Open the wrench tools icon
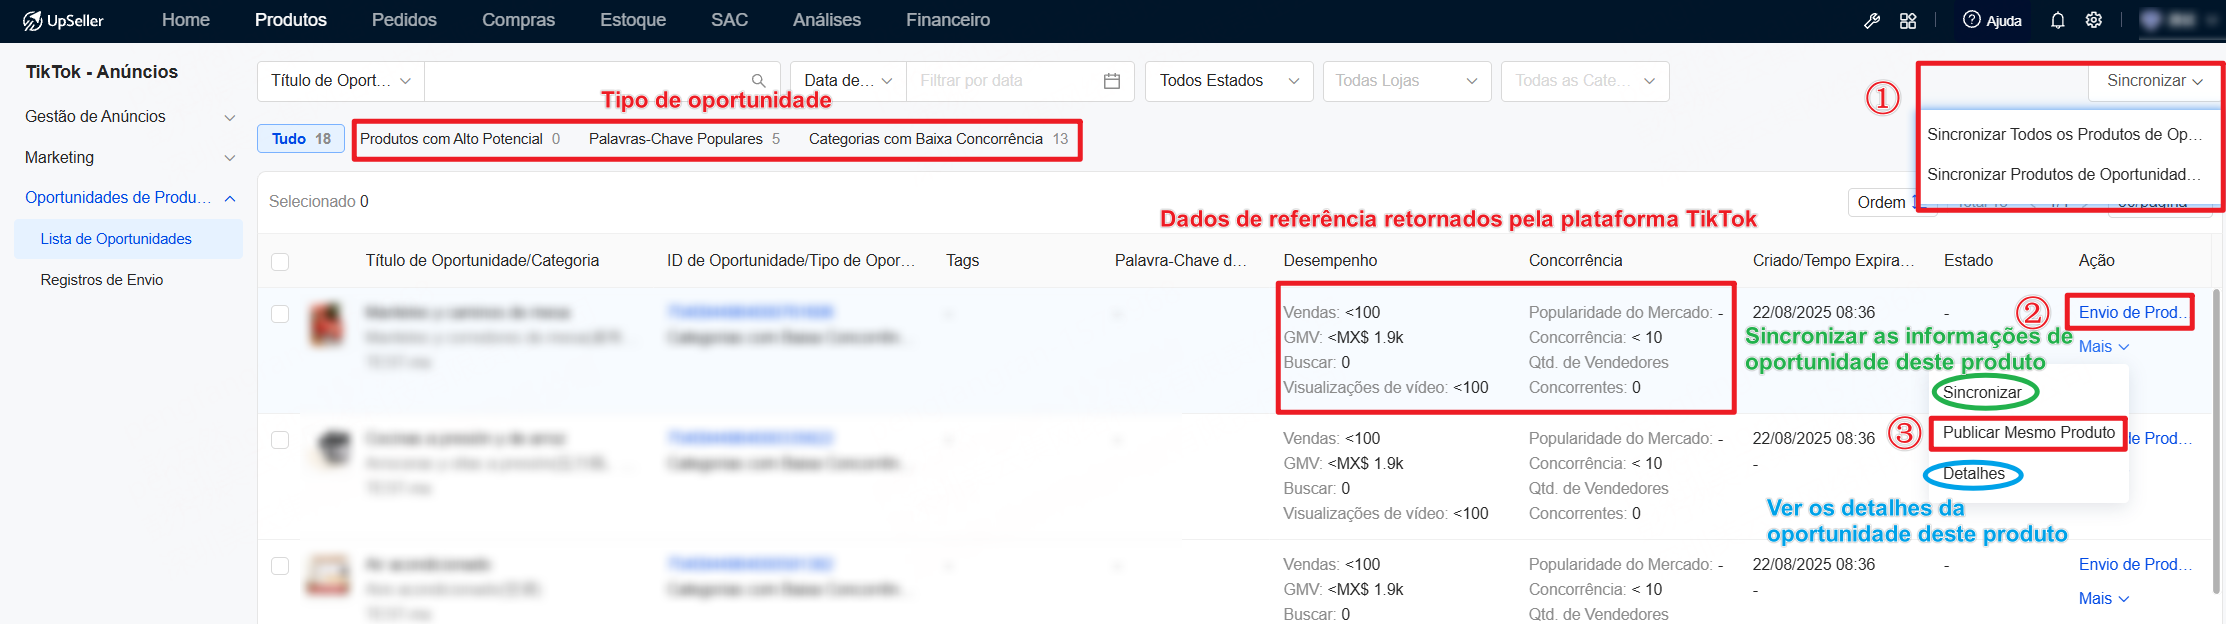The image size is (2226, 624). [1872, 20]
